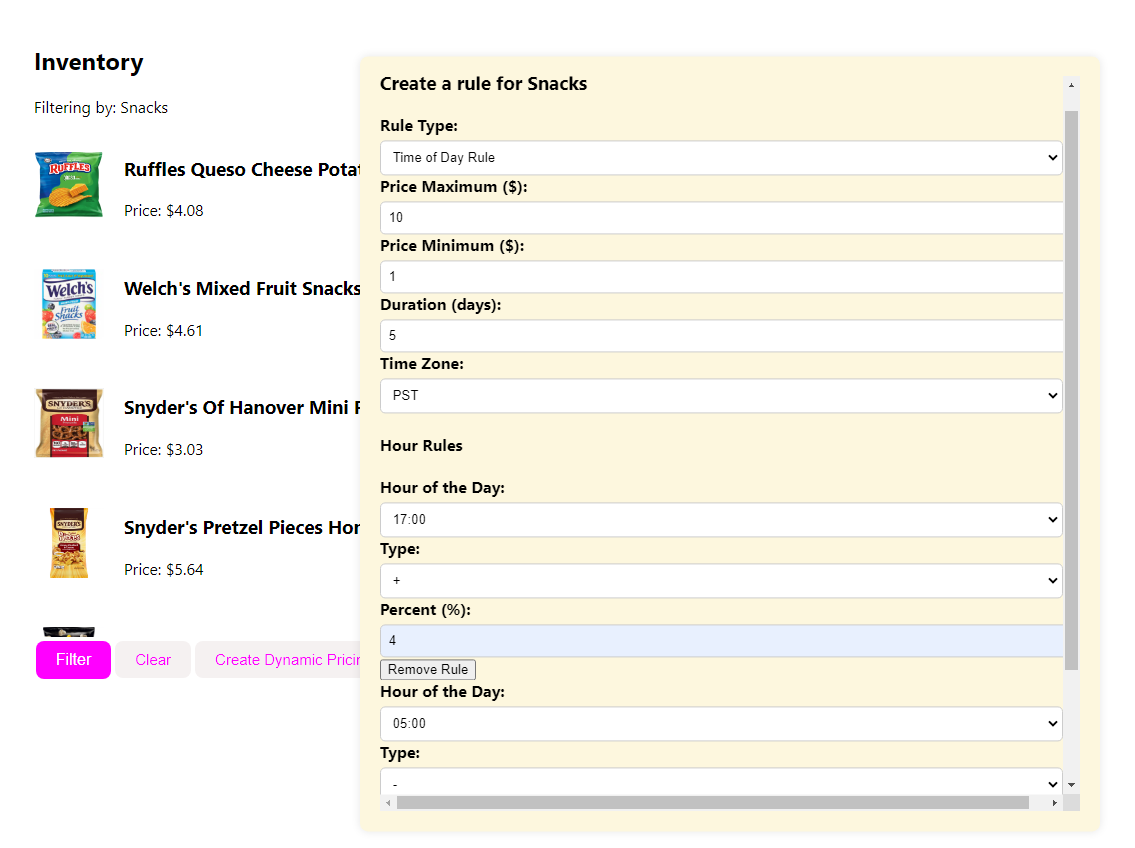The image size is (1135, 848).
Task: Click the horizontal scrollbar left arrow
Action: [389, 803]
